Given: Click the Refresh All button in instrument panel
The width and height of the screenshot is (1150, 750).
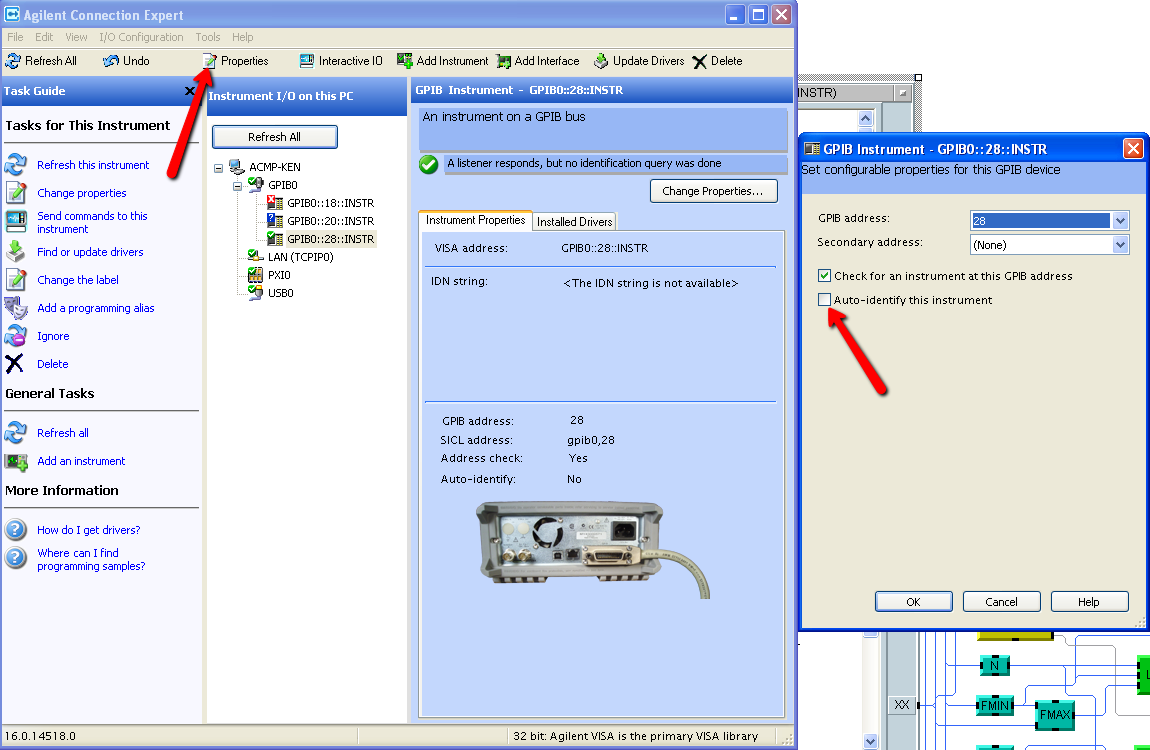Looking at the screenshot, I should (274, 137).
